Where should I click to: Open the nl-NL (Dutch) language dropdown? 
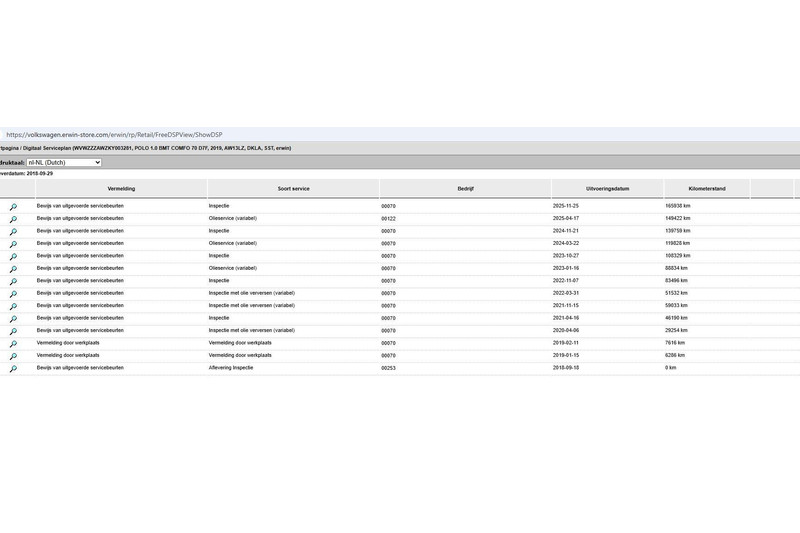[64, 161]
